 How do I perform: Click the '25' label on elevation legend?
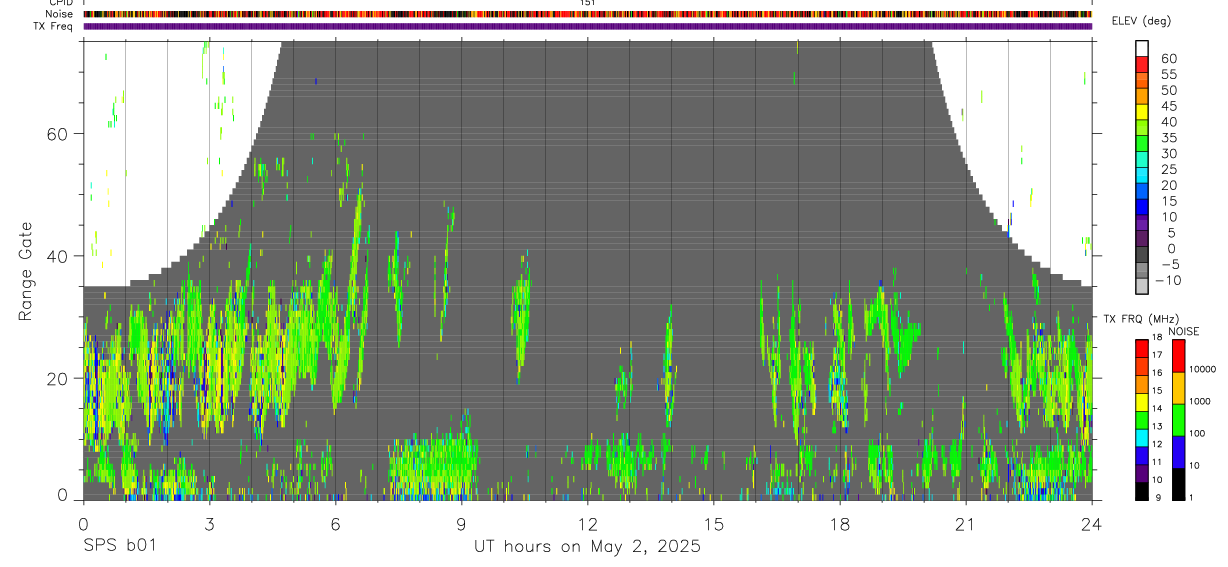point(1168,170)
